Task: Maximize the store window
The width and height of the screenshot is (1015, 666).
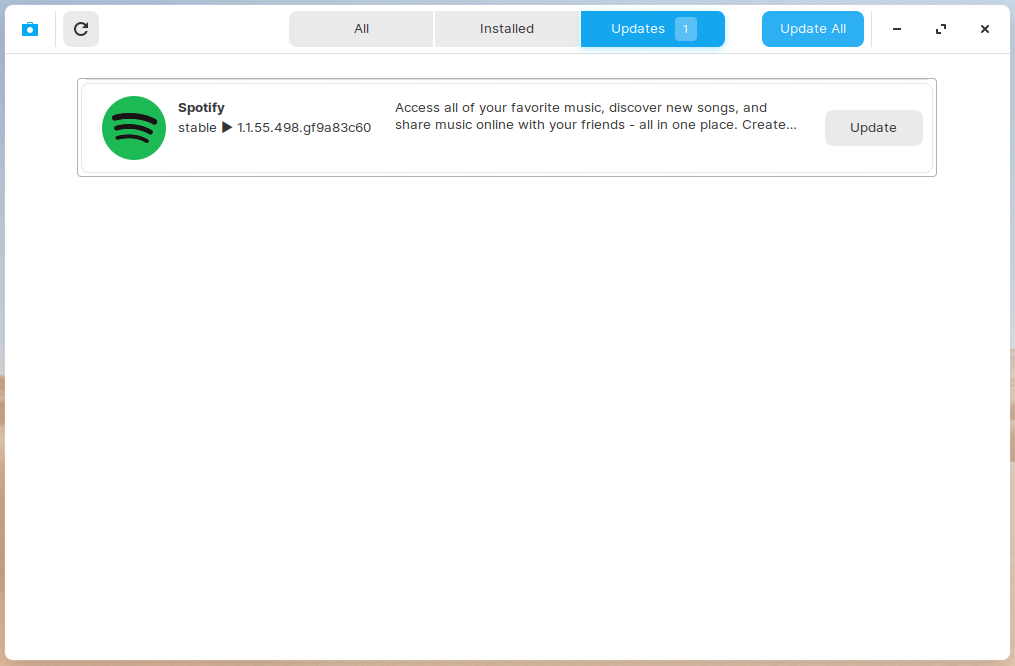Action: coord(941,29)
